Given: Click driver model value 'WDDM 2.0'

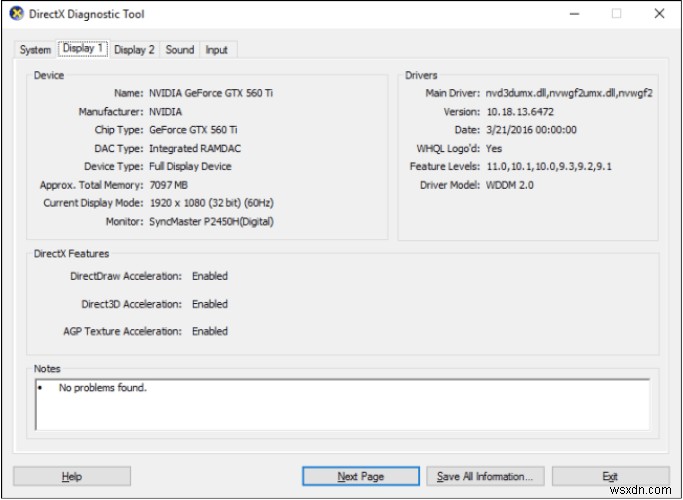Looking at the screenshot, I should (510, 185).
